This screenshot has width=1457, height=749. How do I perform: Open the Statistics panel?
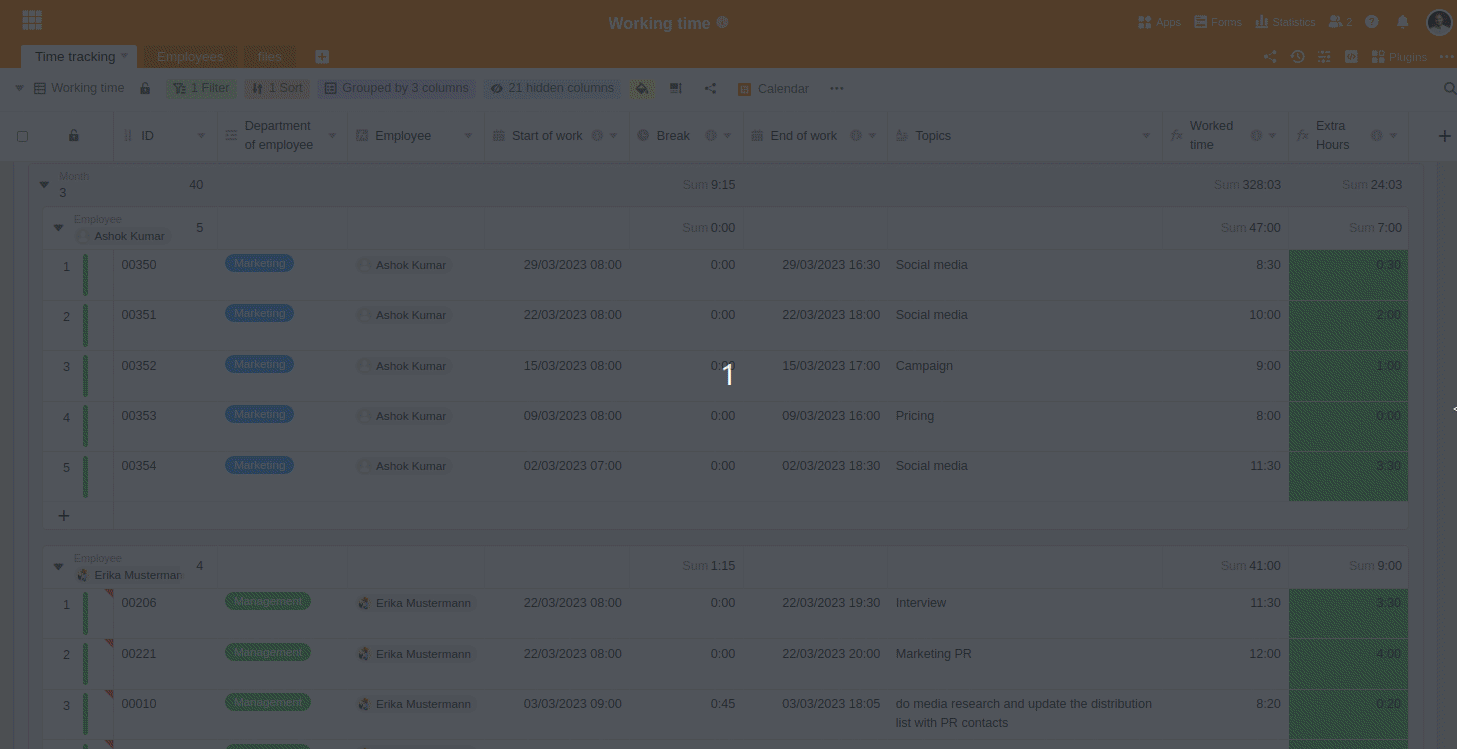(x=1285, y=22)
